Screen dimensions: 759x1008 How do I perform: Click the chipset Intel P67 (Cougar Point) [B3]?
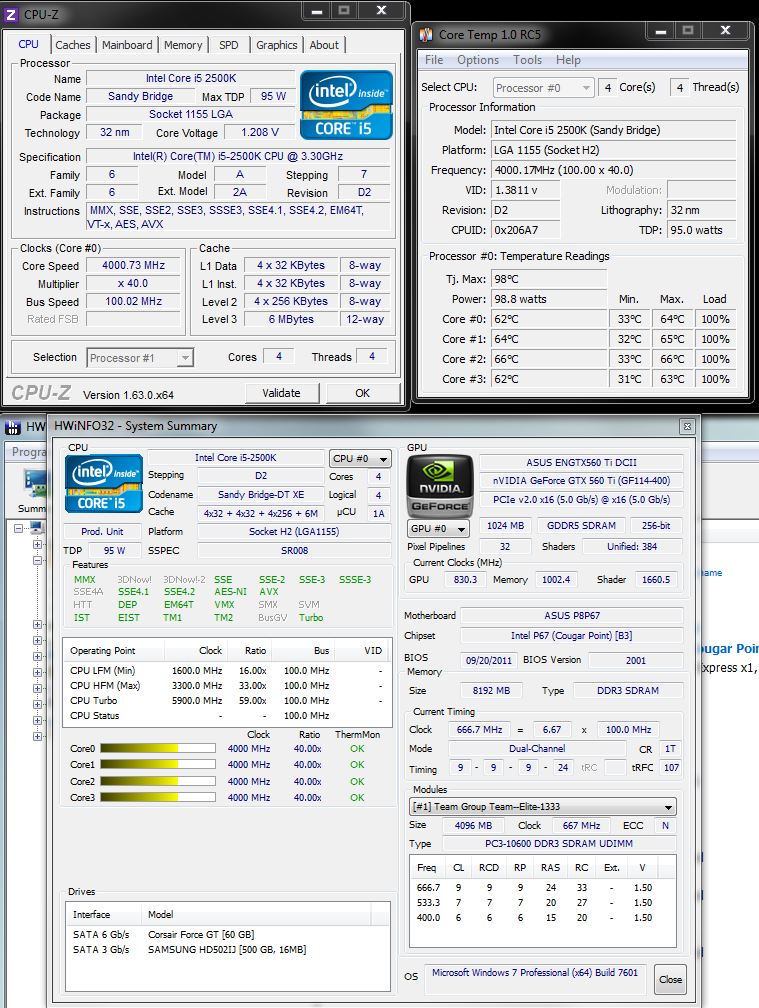572,636
